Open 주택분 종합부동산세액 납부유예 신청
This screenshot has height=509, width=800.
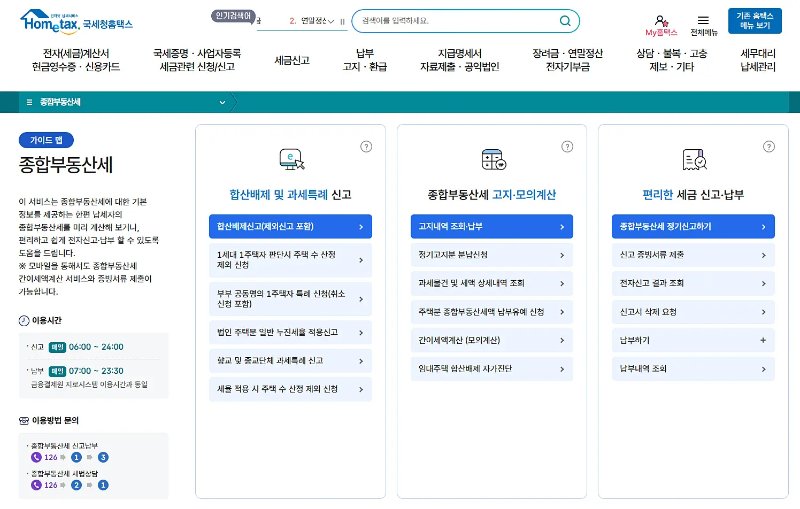pyautogui.click(x=491, y=312)
